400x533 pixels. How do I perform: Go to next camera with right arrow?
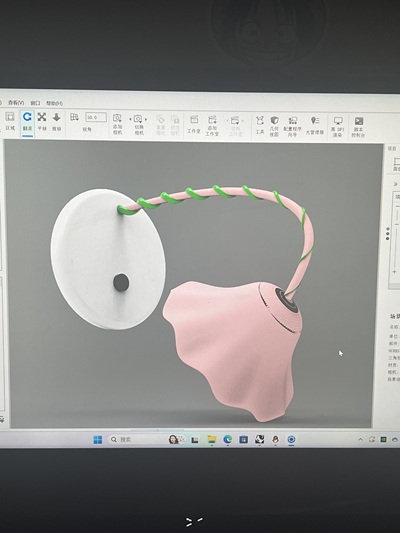point(146,119)
